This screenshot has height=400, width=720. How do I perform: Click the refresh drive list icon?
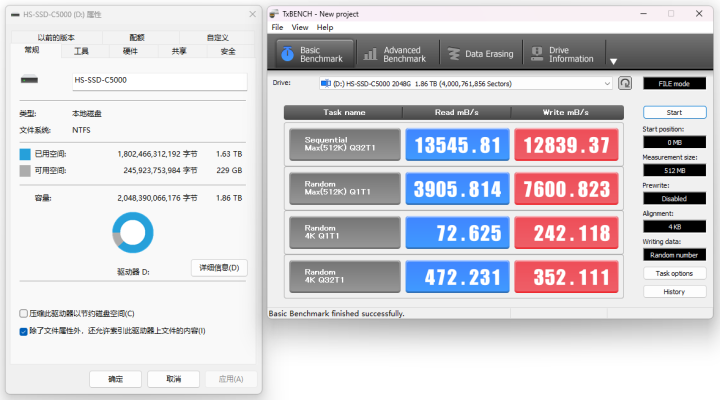(625, 83)
